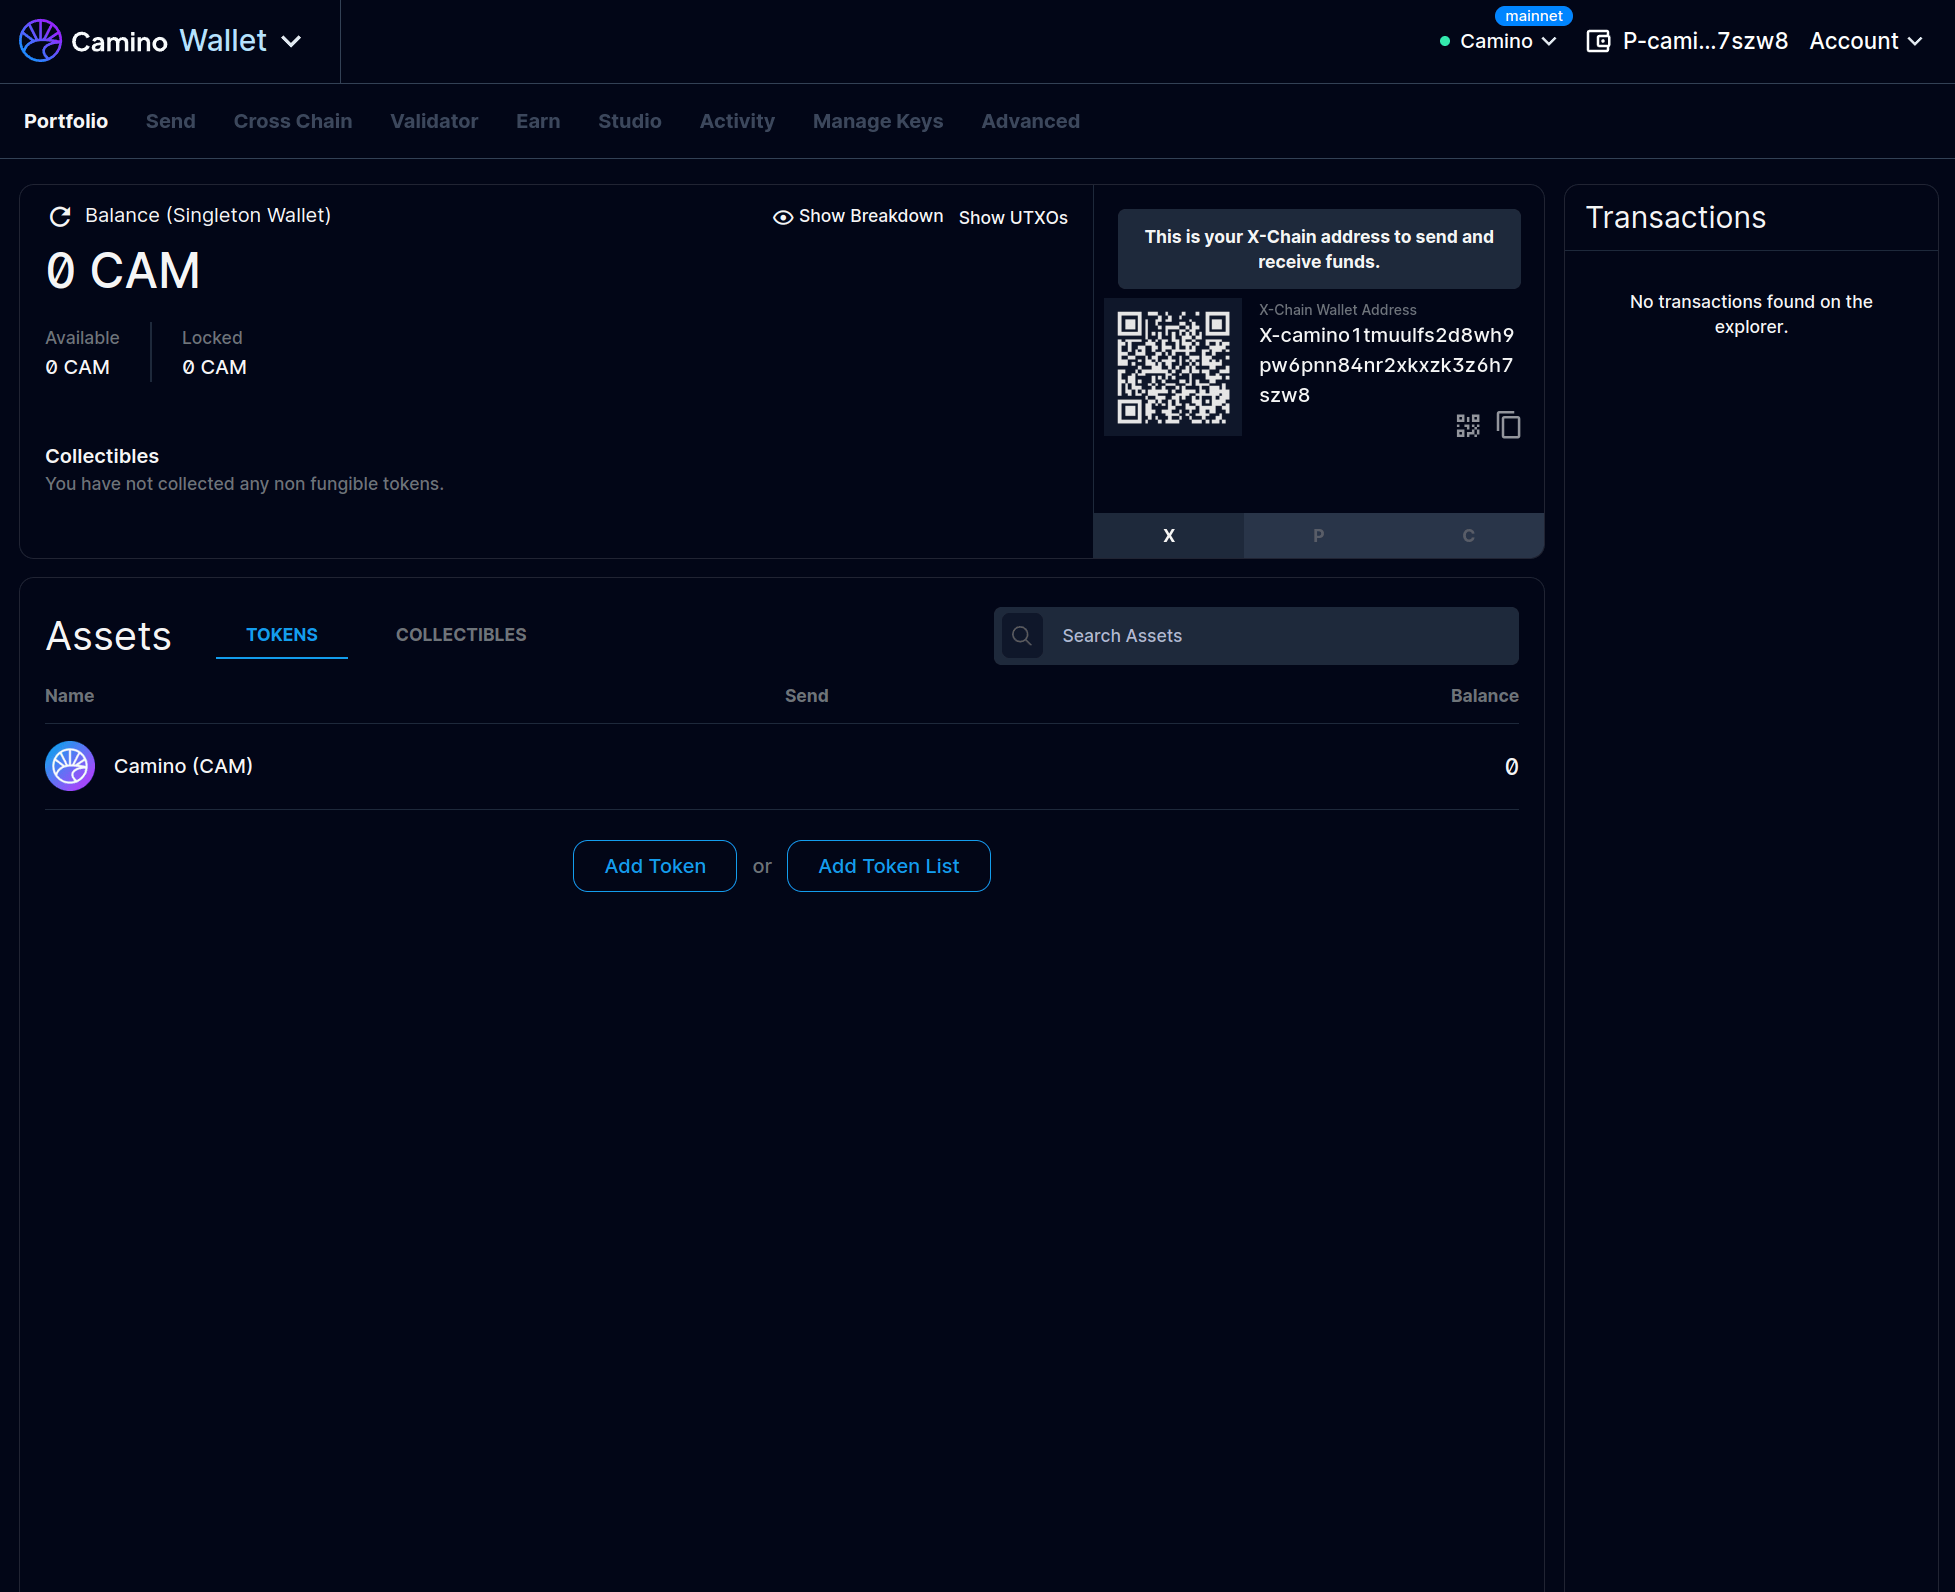The width and height of the screenshot is (1955, 1592).
Task: Click the Camino (CAM) token icon
Action: (x=70, y=766)
